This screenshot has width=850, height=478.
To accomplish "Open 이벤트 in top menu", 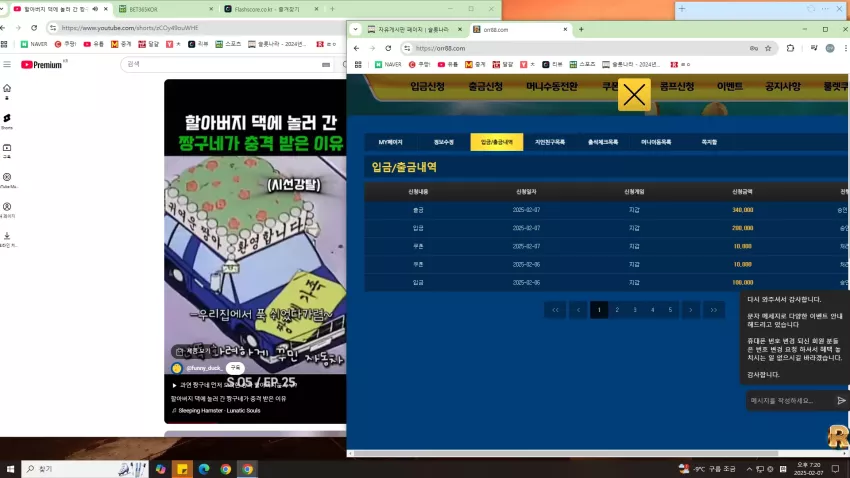I will 730,87.
